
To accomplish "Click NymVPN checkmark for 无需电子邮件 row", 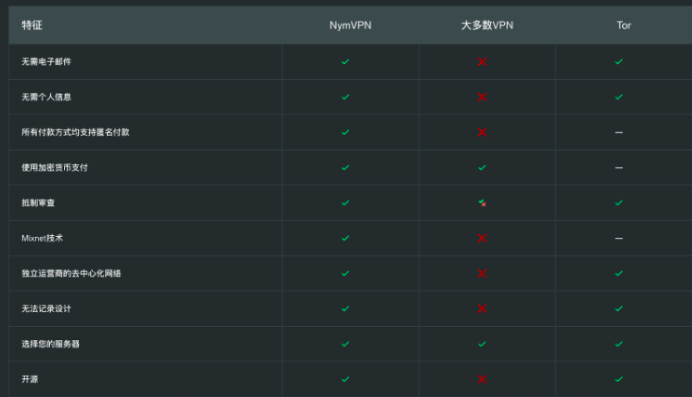I will (345, 62).
